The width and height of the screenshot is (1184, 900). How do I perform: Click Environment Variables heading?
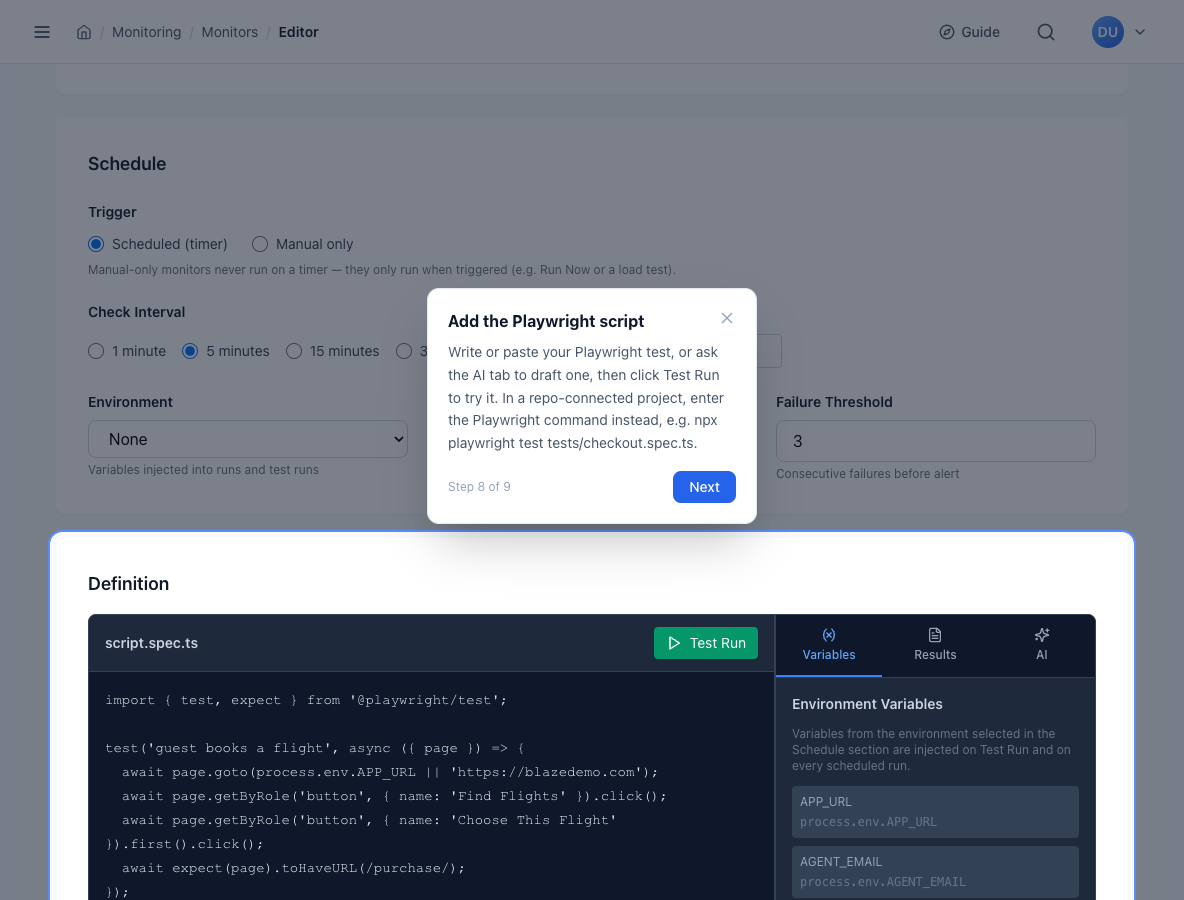[x=867, y=704]
